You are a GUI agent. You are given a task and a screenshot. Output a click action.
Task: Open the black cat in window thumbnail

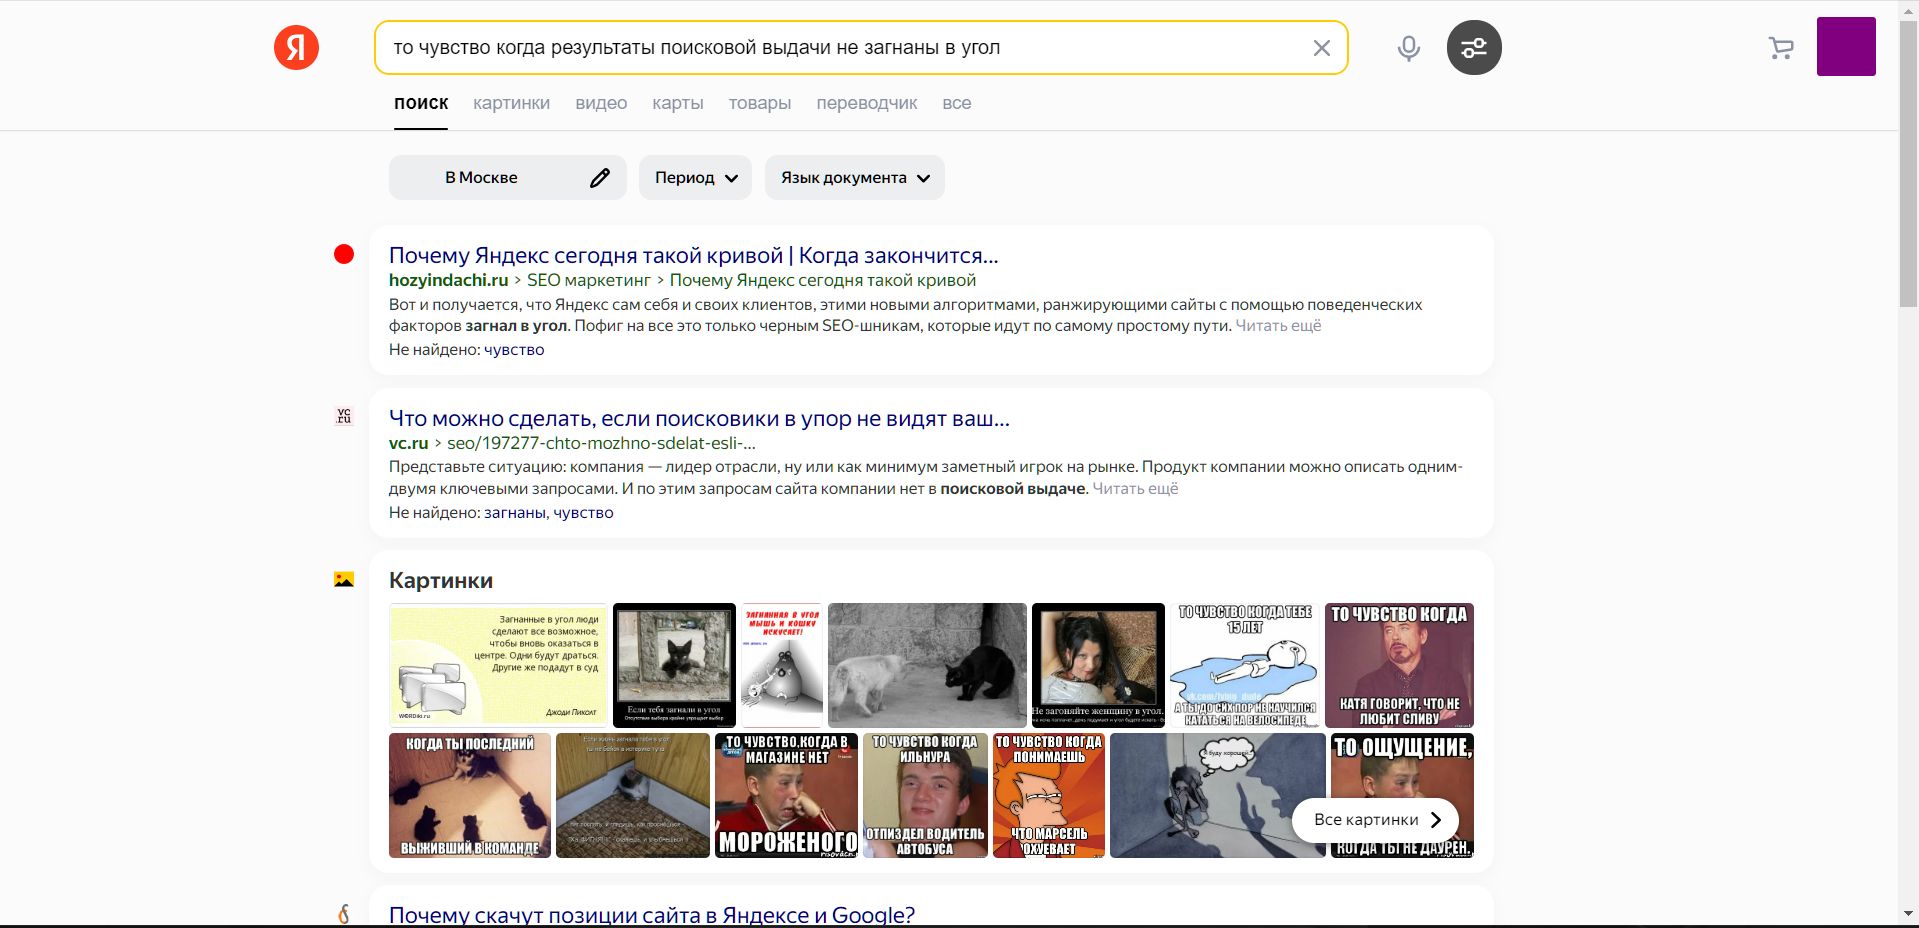coord(674,665)
